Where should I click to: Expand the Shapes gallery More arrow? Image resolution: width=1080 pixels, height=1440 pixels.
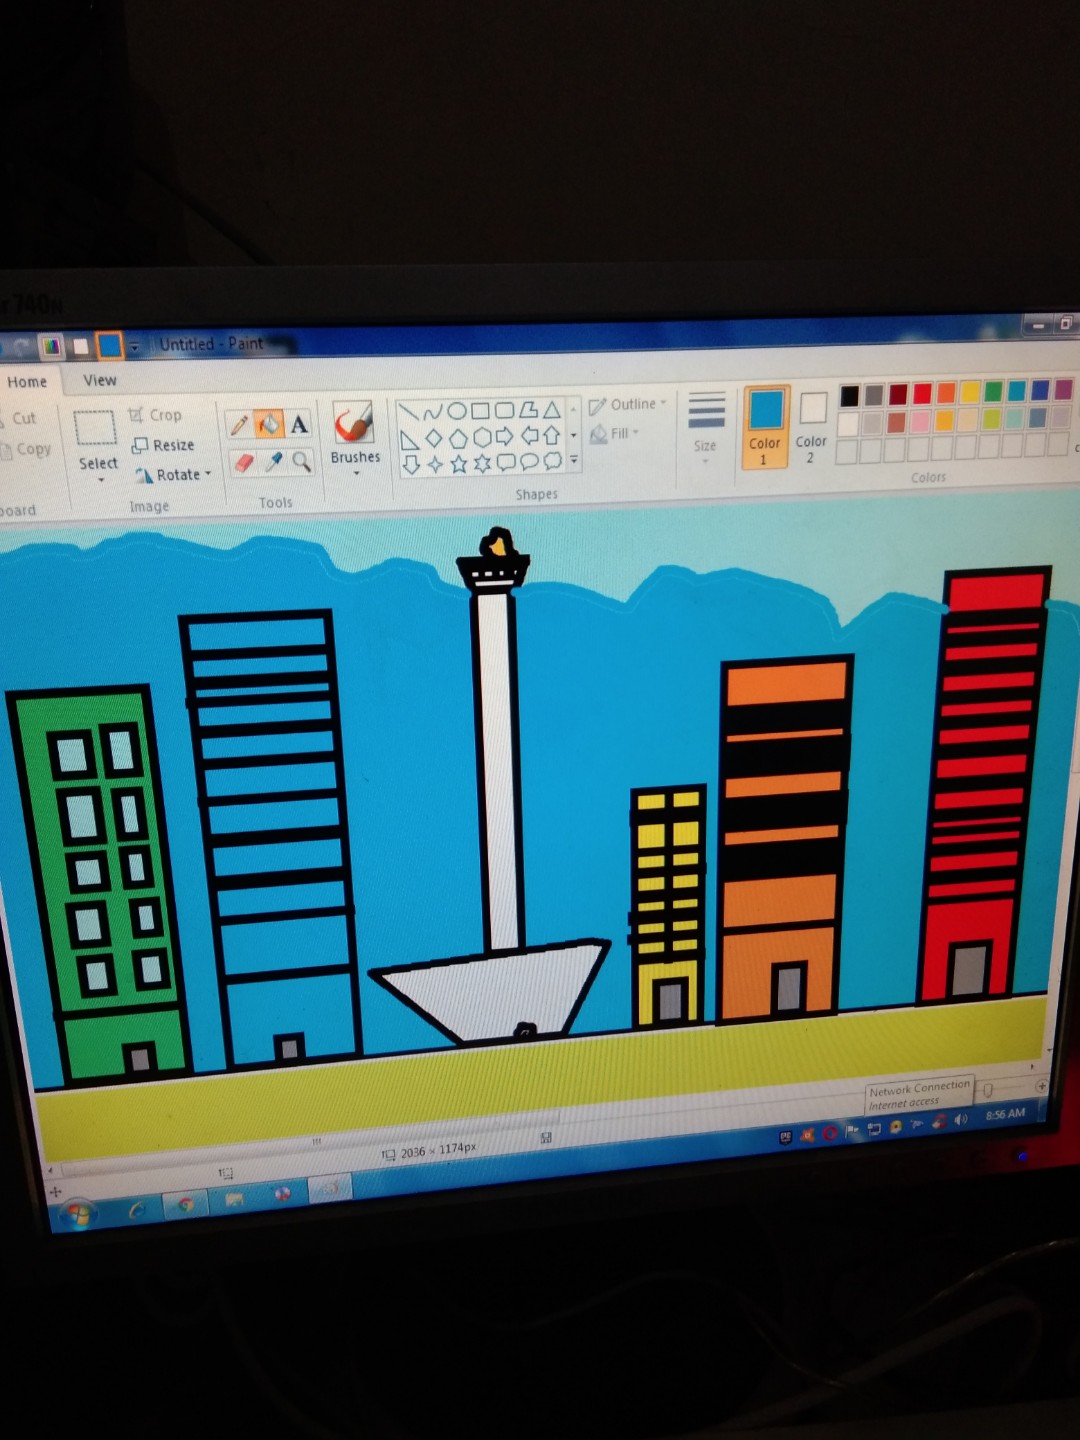tap(574, 460)
